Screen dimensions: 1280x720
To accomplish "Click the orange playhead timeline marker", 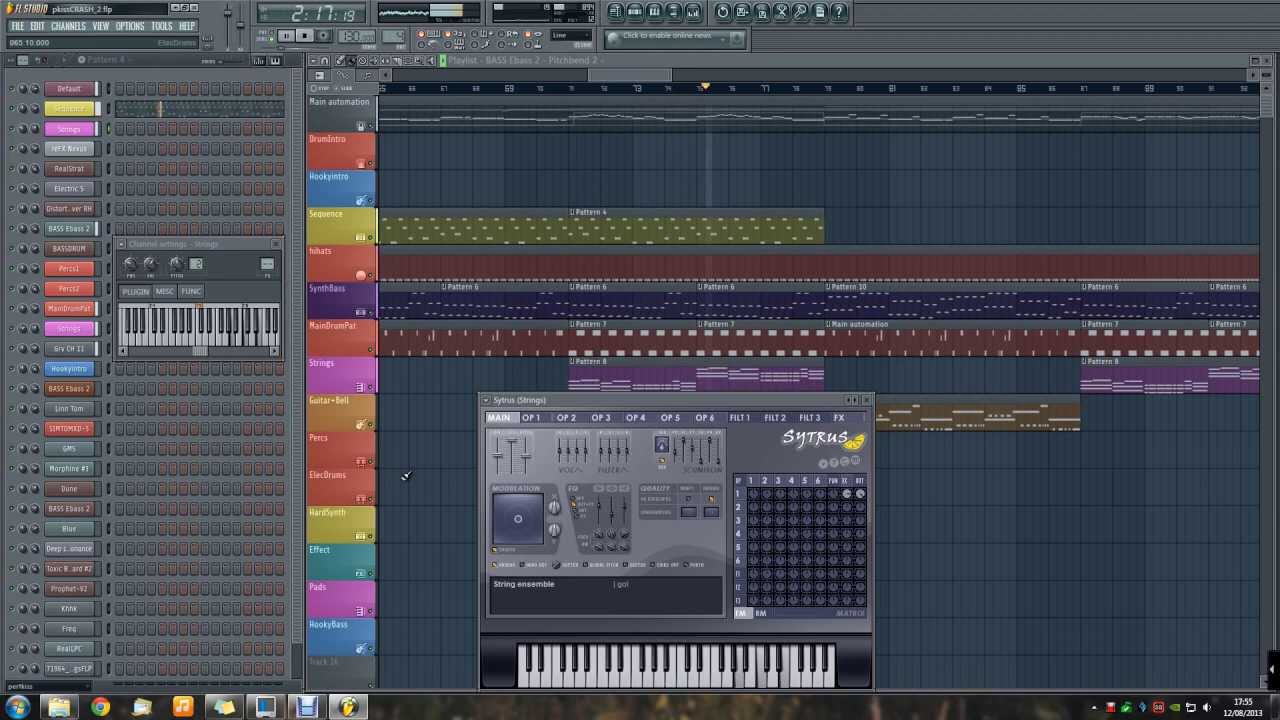I will click(x=705, y=86).
